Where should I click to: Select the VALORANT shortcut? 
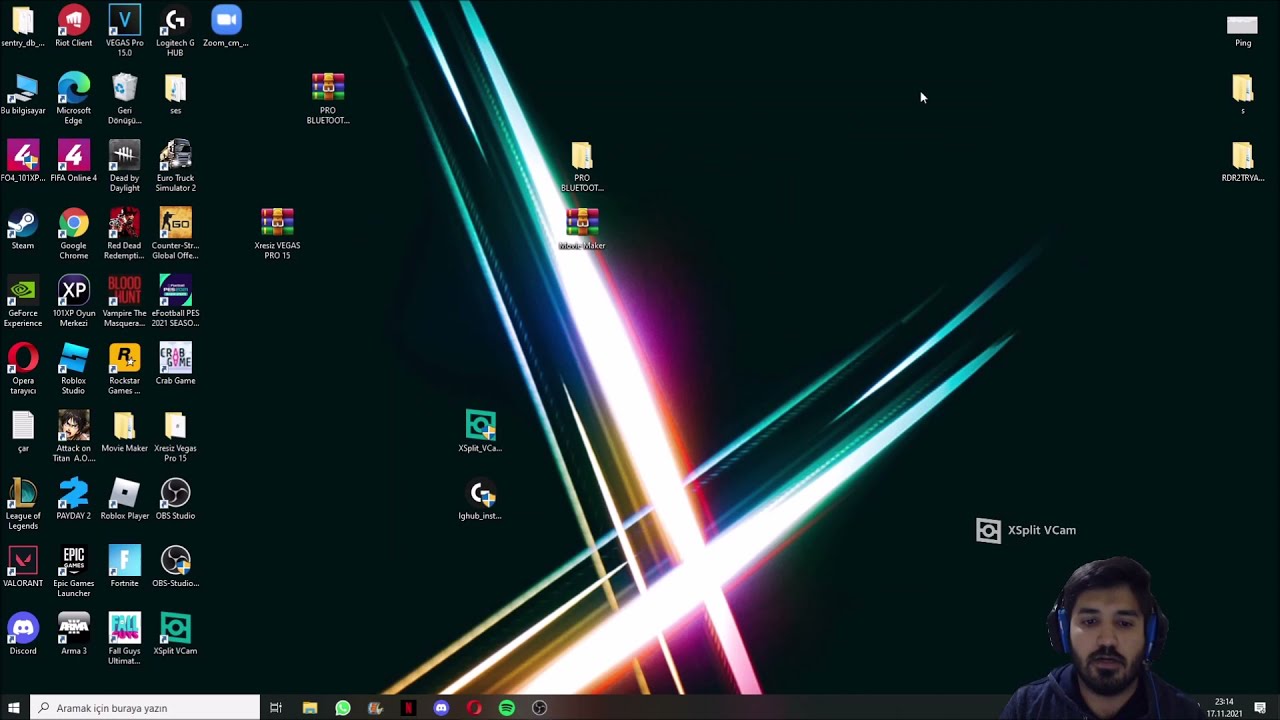(x=22, y=567)
